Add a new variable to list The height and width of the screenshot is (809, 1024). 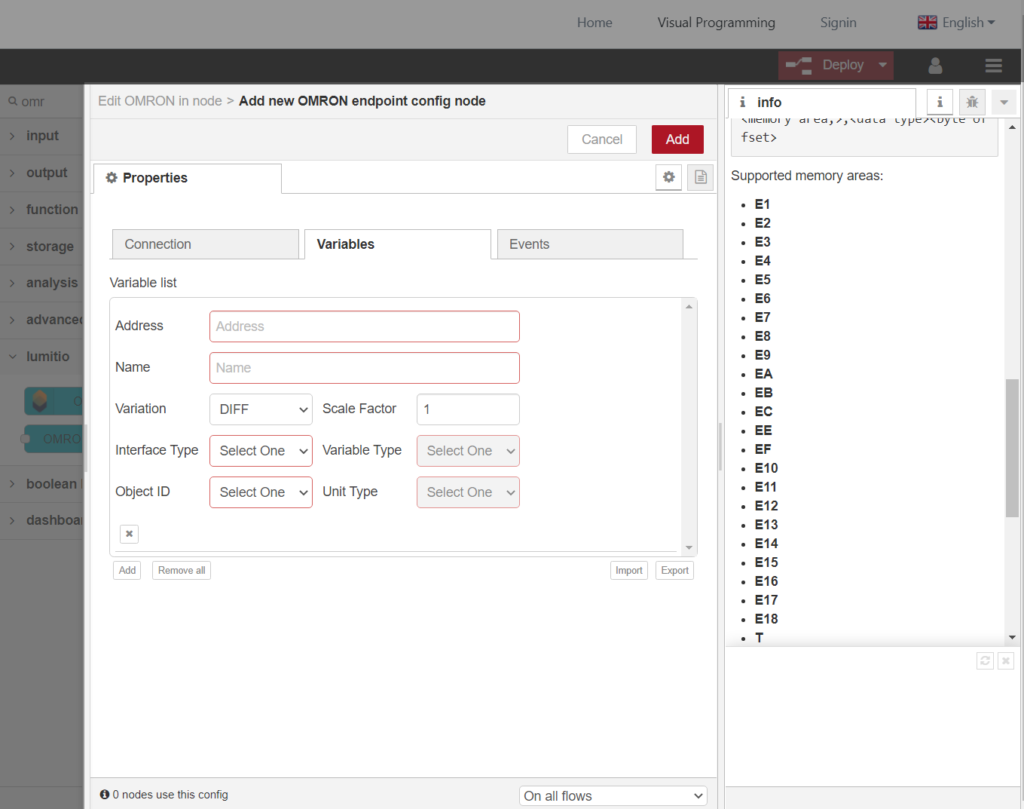[127, 570]
